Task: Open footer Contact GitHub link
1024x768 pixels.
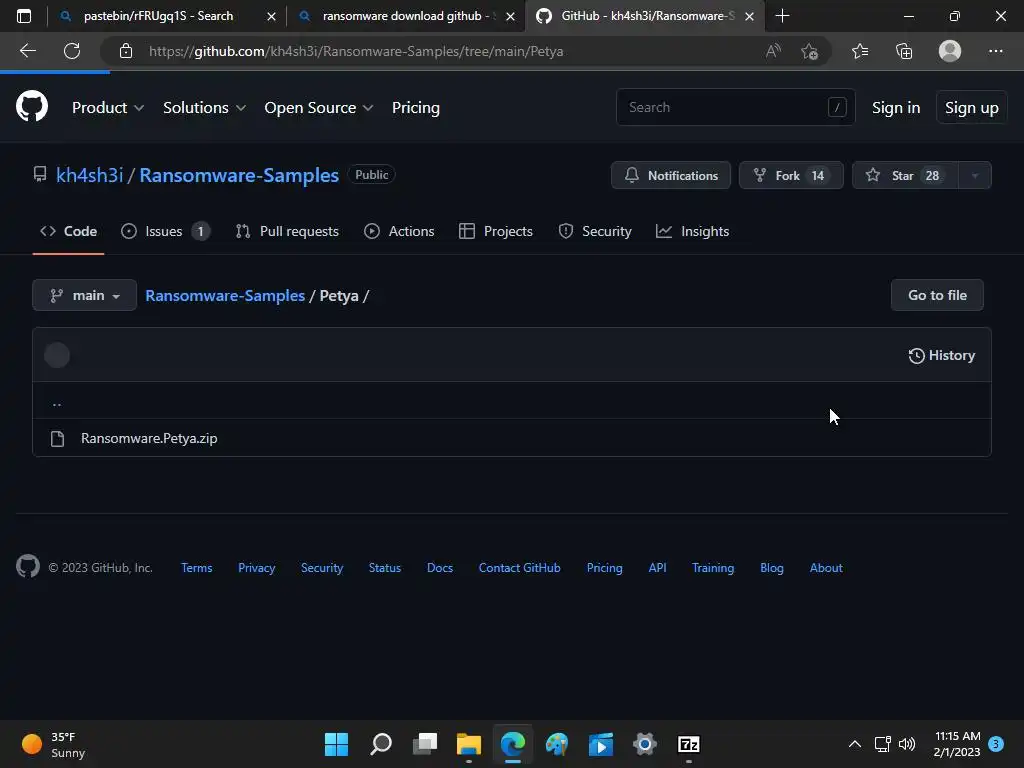Action: 519,568
